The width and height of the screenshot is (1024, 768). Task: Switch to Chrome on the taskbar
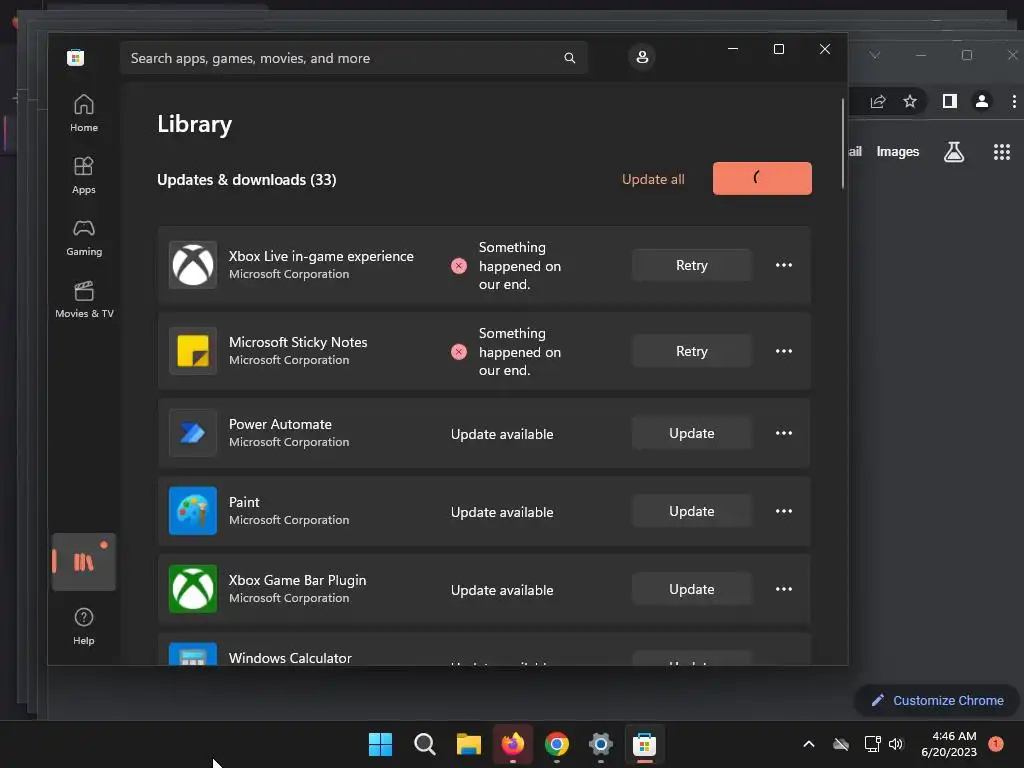pos(556,744)
